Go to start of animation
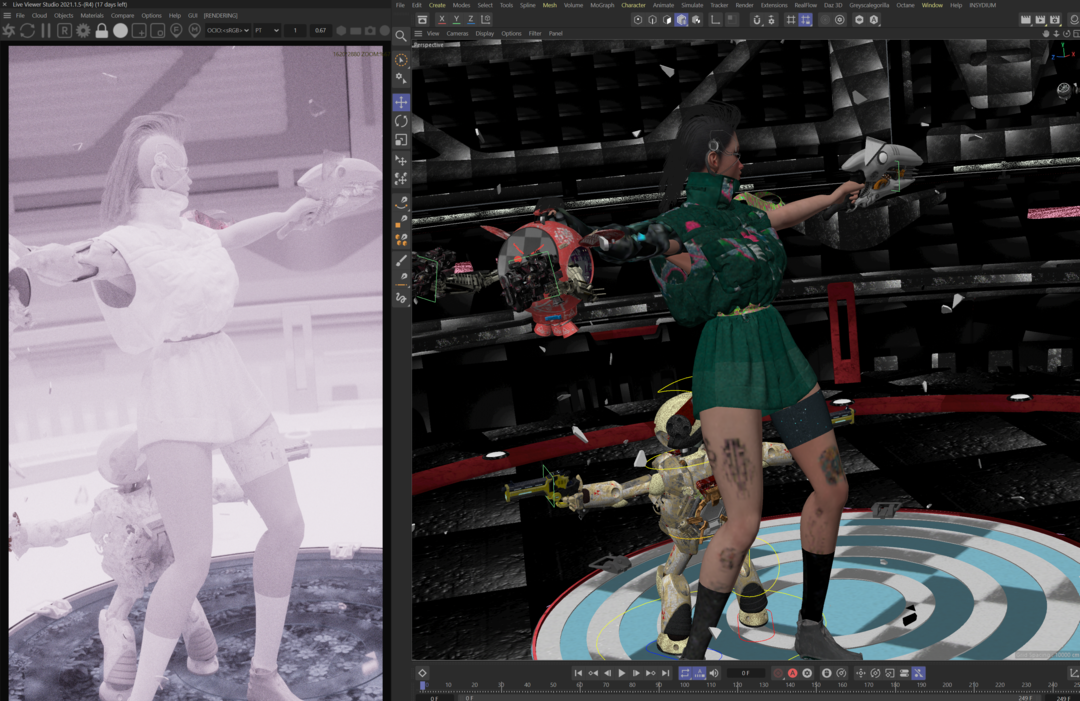 click(x=578, y=673)
